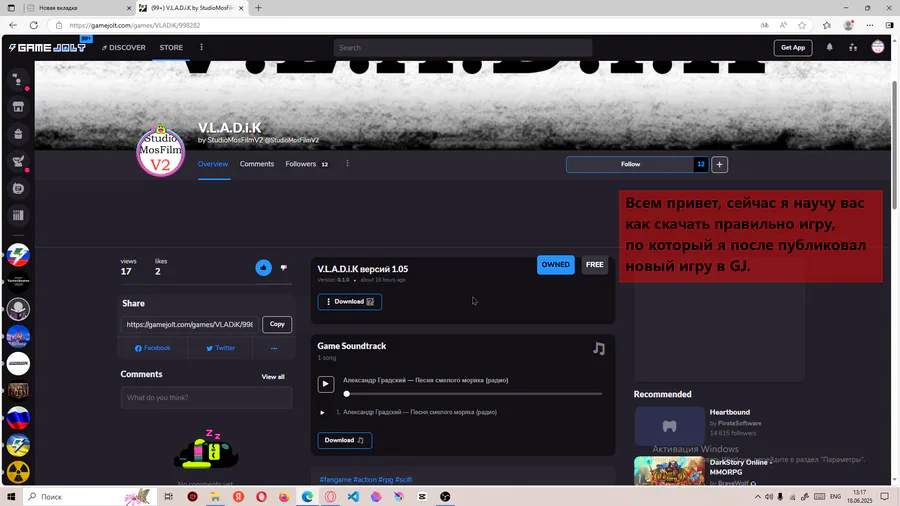Click the FREE price tag
The width and height of the screenshot is (900, 506).
(x=595, y=264)
